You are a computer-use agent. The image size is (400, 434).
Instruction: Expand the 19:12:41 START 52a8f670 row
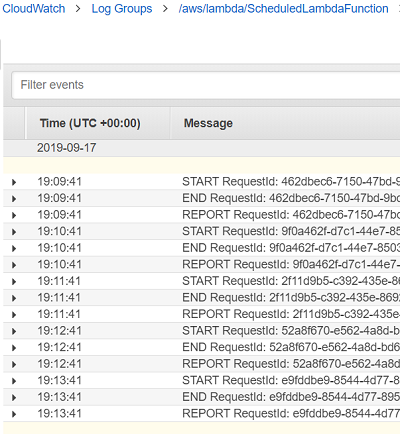(x=14, y=331)
